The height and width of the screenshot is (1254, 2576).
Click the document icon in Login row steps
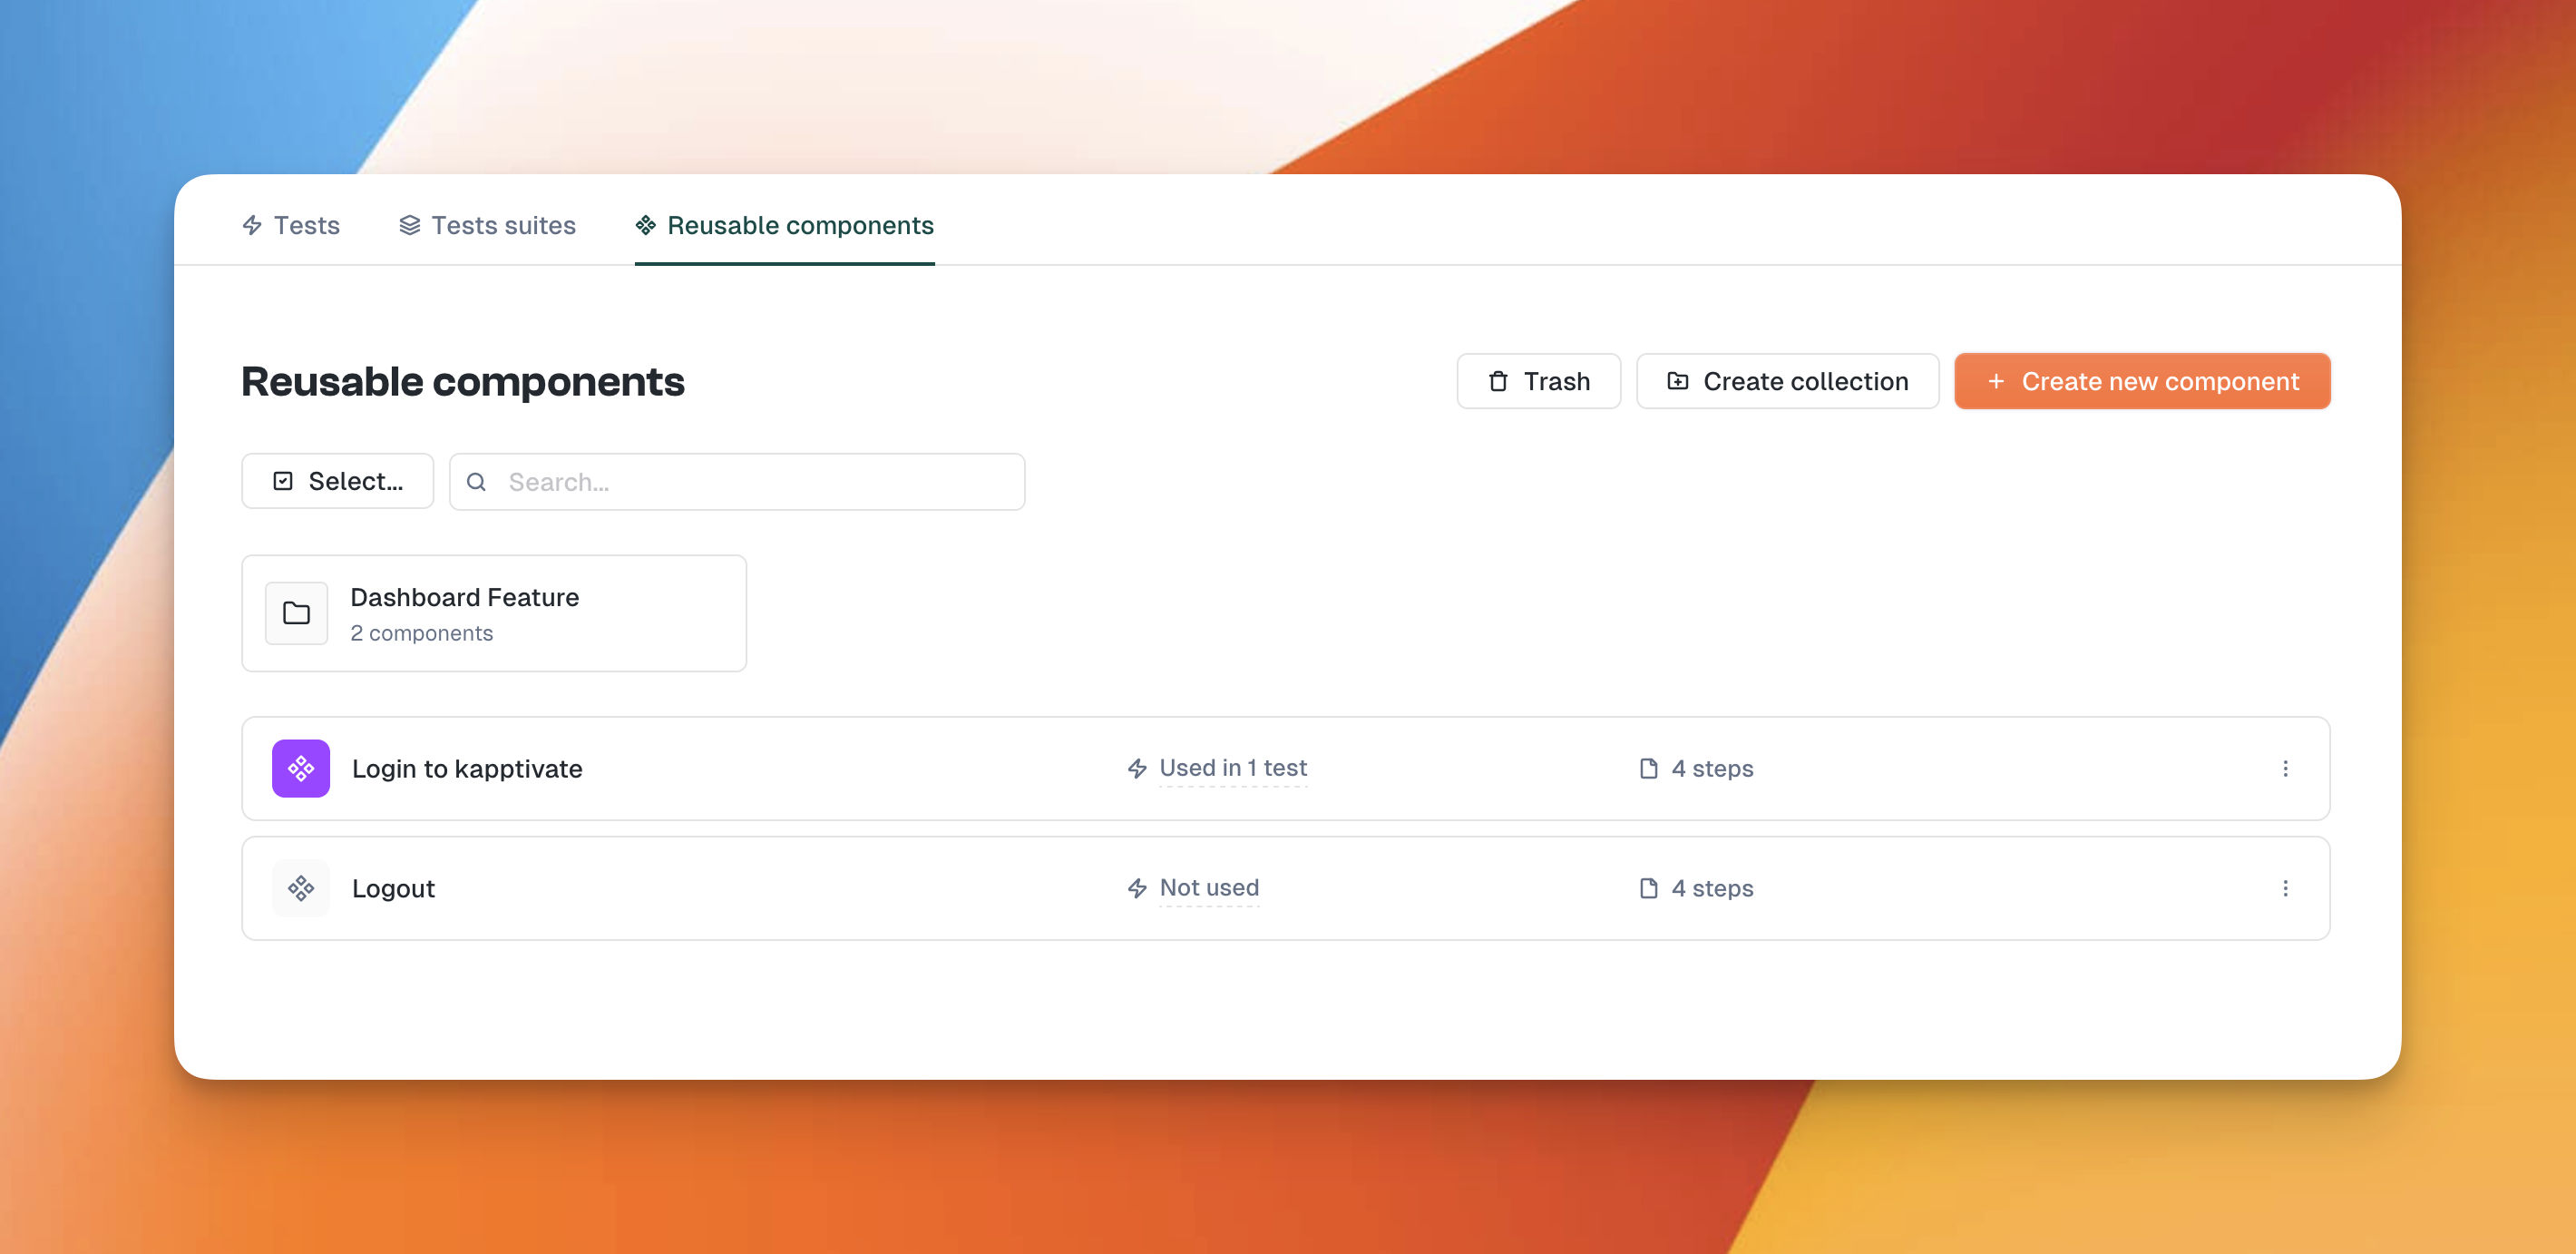[x=1649, y=768]
